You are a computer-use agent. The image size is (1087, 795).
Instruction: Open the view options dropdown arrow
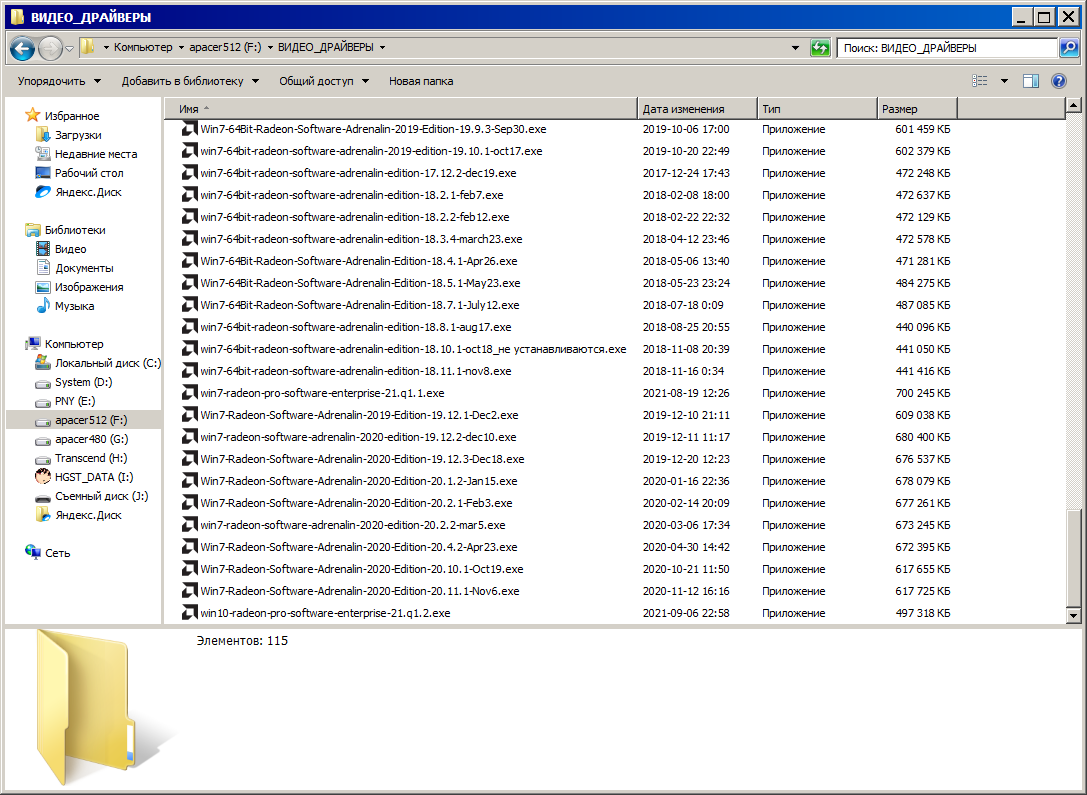(1004, 81)
